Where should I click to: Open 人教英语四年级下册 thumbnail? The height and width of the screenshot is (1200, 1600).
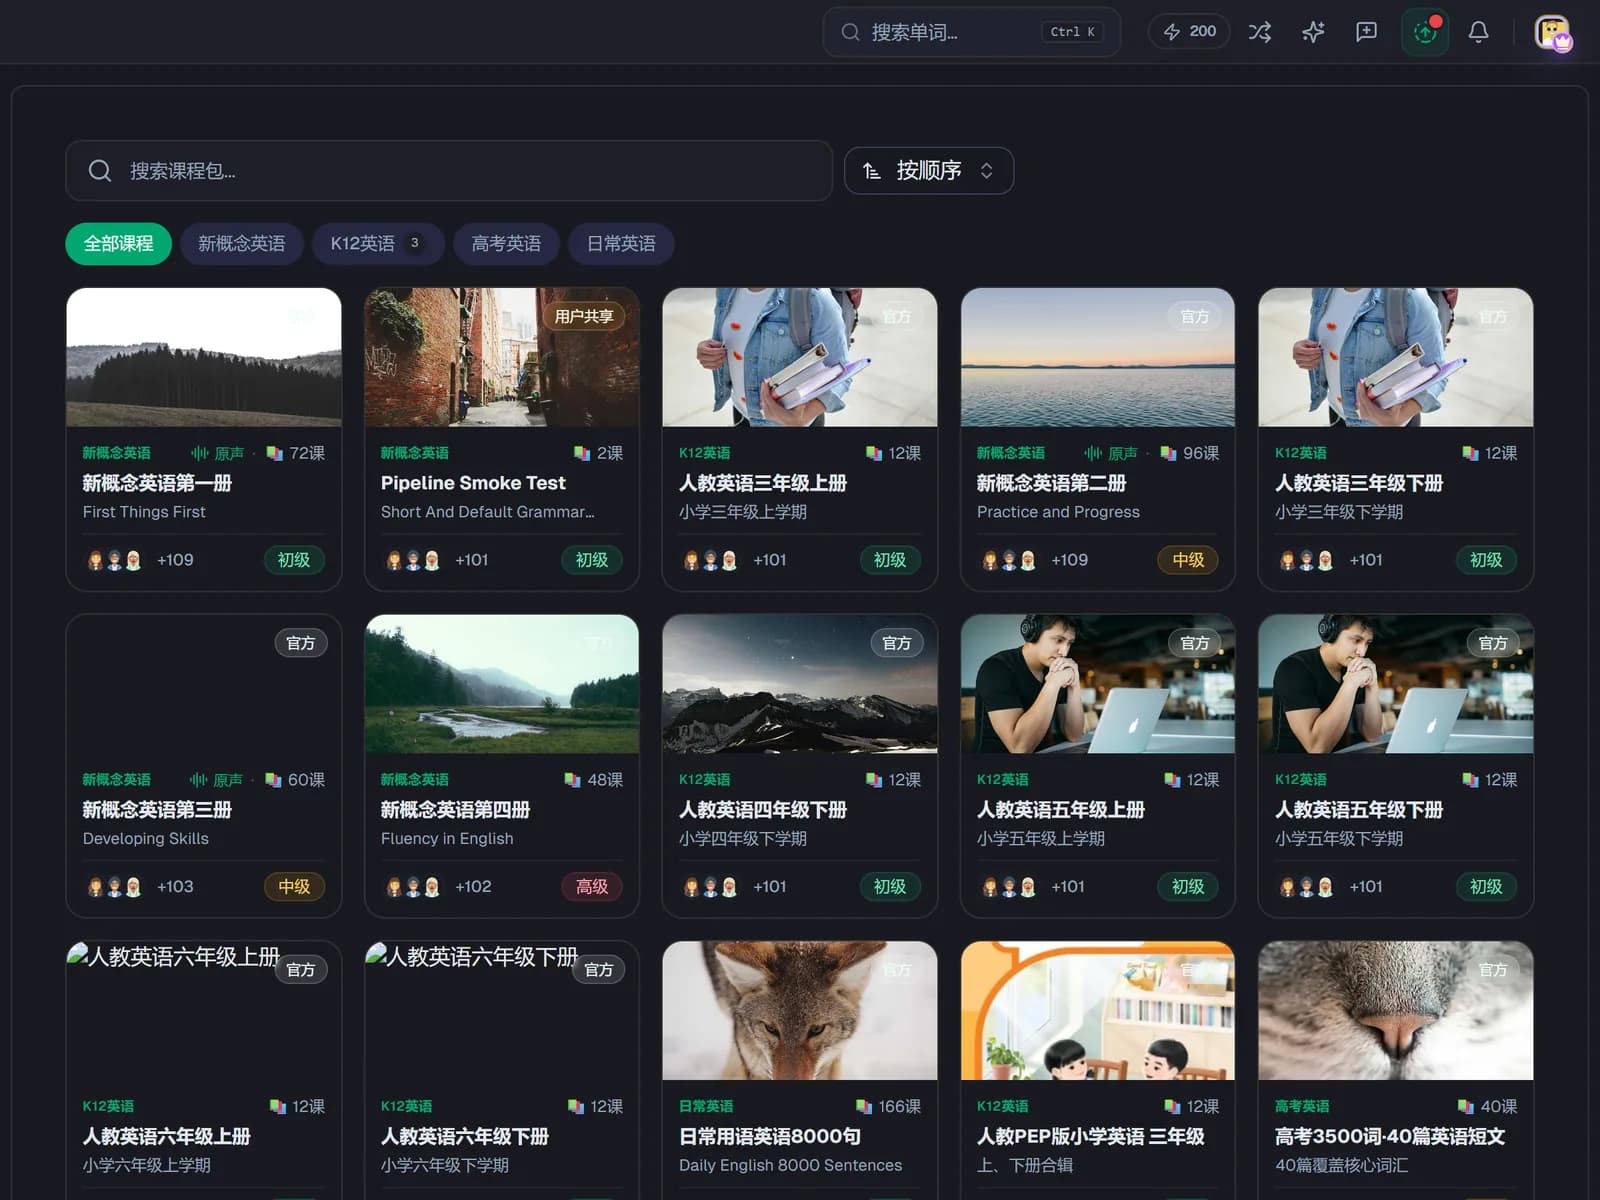(800, 684)
